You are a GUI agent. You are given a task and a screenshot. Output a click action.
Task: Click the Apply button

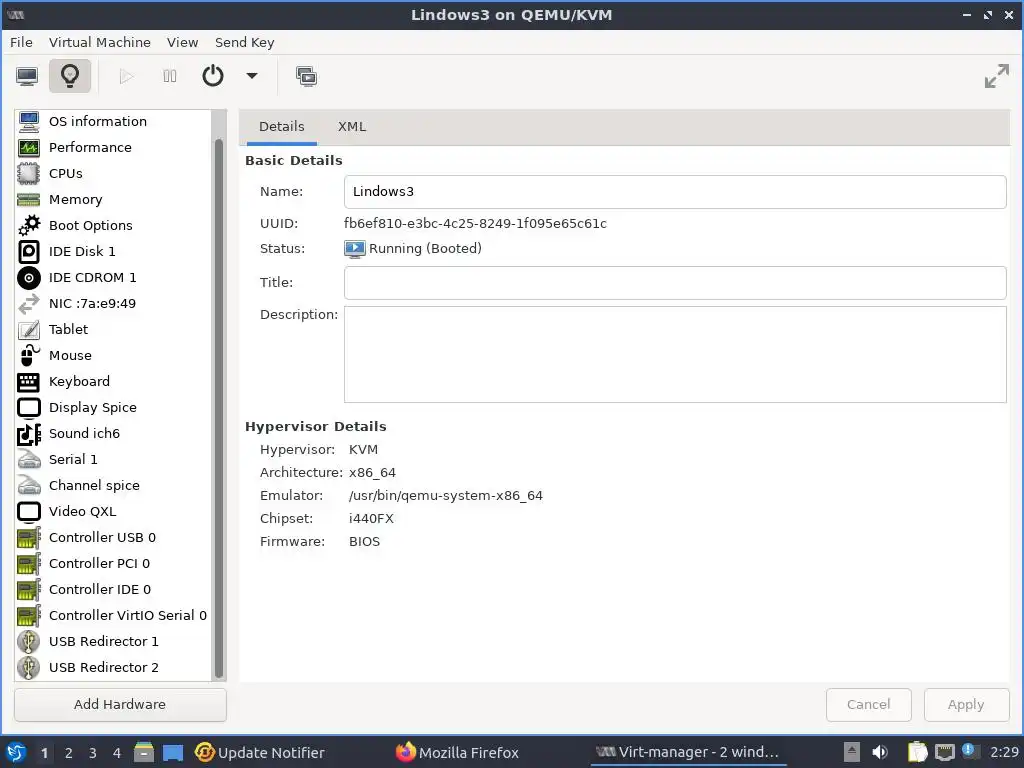[x=966, y=705]
